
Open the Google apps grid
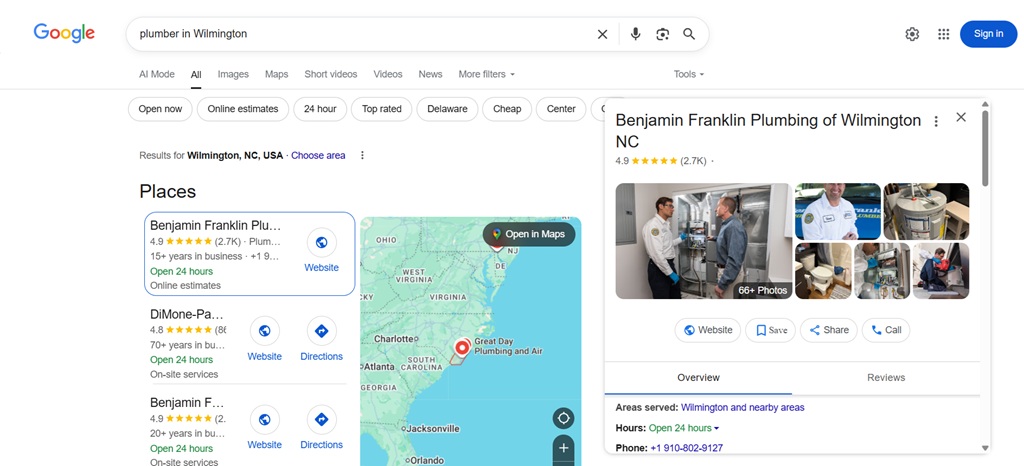coord(944,34)
